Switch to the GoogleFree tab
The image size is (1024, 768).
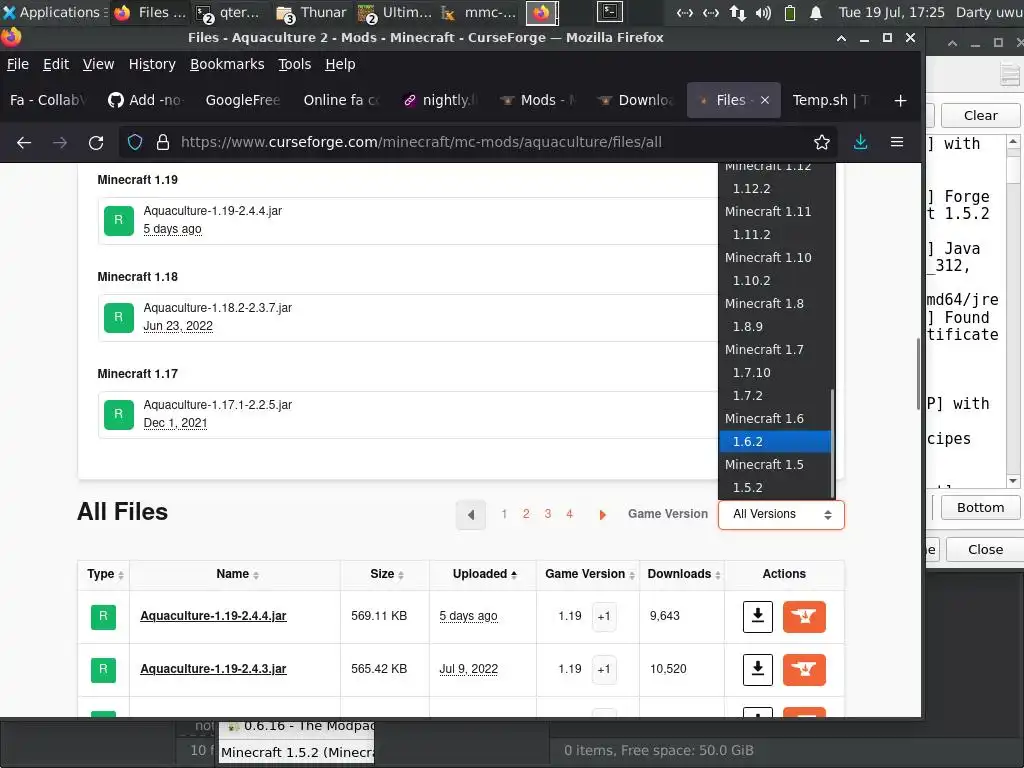coord(242,101)
